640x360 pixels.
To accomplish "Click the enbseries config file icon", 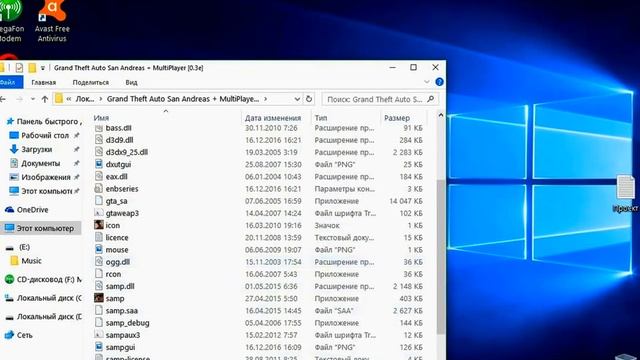I will pyautogui.click(x=98, y=189).
